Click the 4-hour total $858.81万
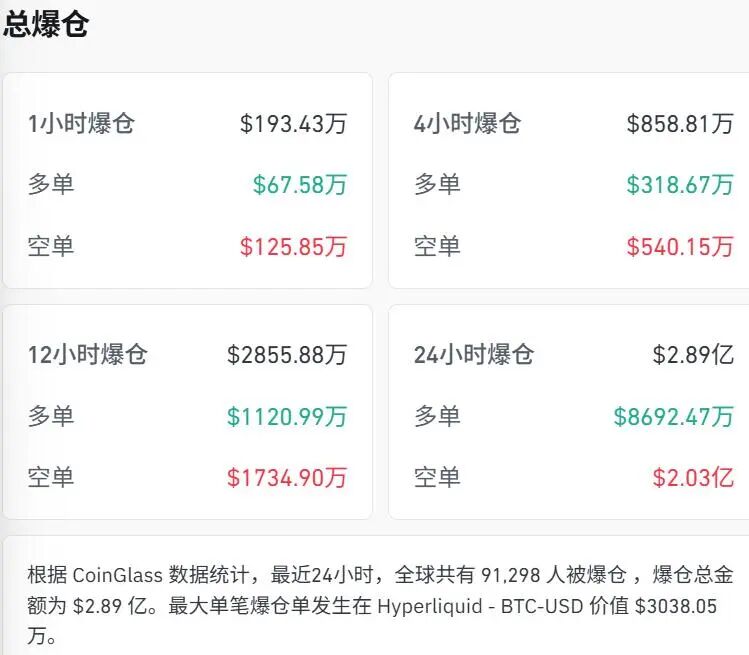The height and width of the screenshot is (655, 749). 679,124
